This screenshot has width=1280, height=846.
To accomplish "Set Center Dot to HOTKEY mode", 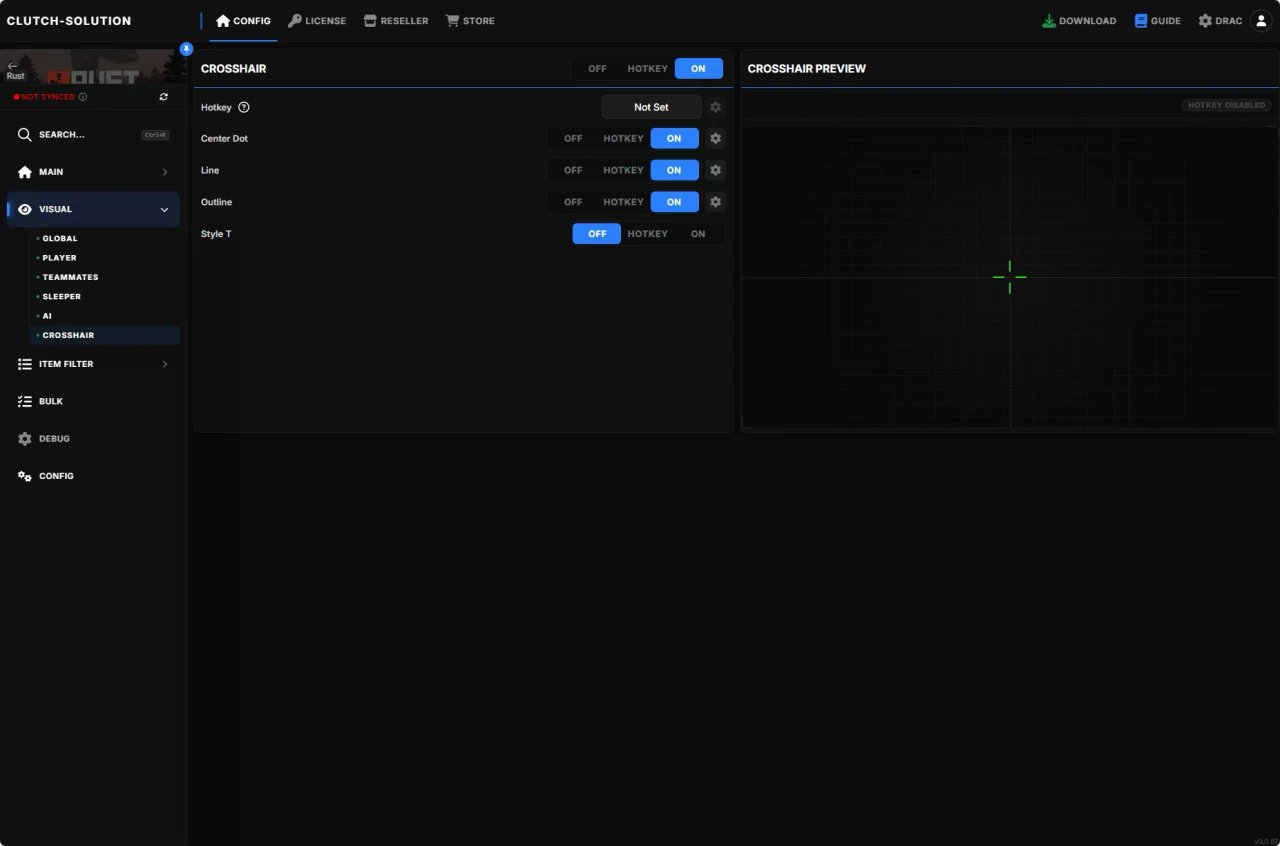I will (x=623, y=139).
